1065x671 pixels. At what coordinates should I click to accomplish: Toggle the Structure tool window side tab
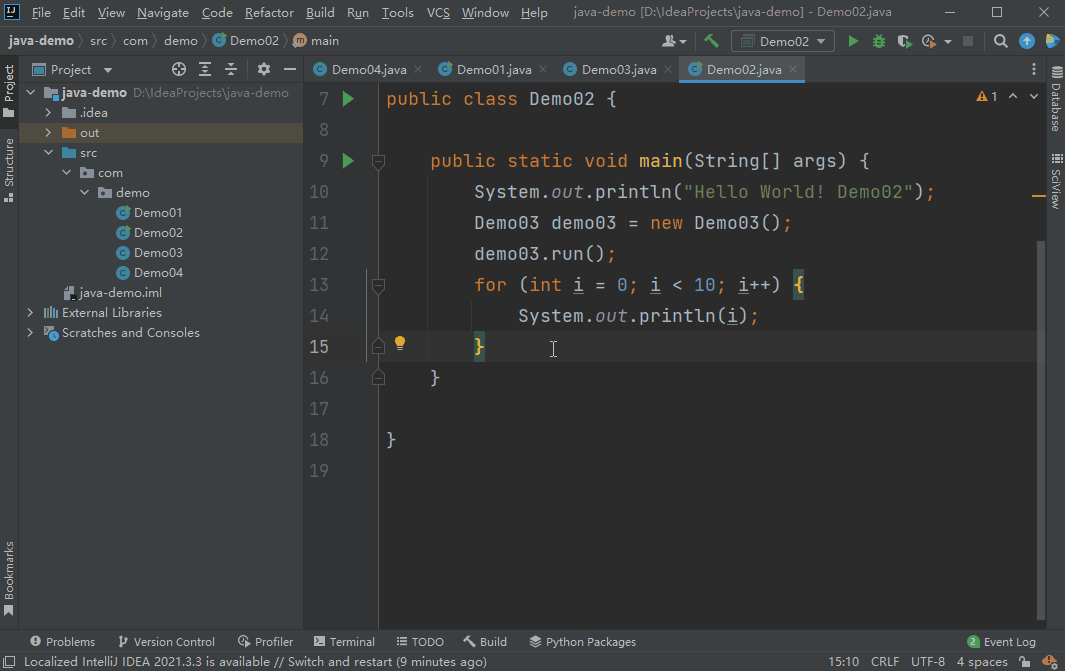[9, 170]
